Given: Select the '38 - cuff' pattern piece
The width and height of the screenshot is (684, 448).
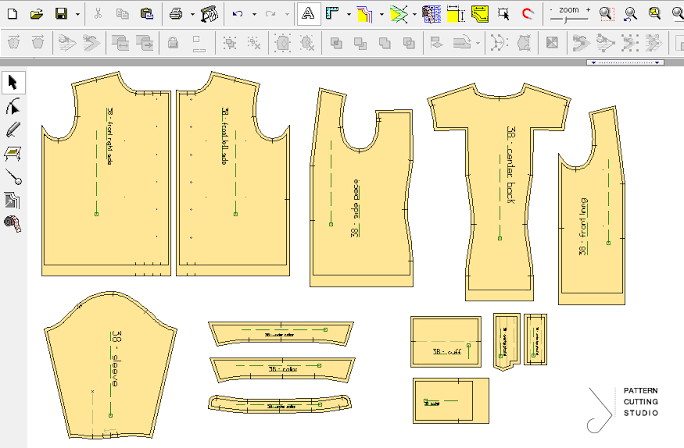Looking at the screenshot, I should 446,342.
